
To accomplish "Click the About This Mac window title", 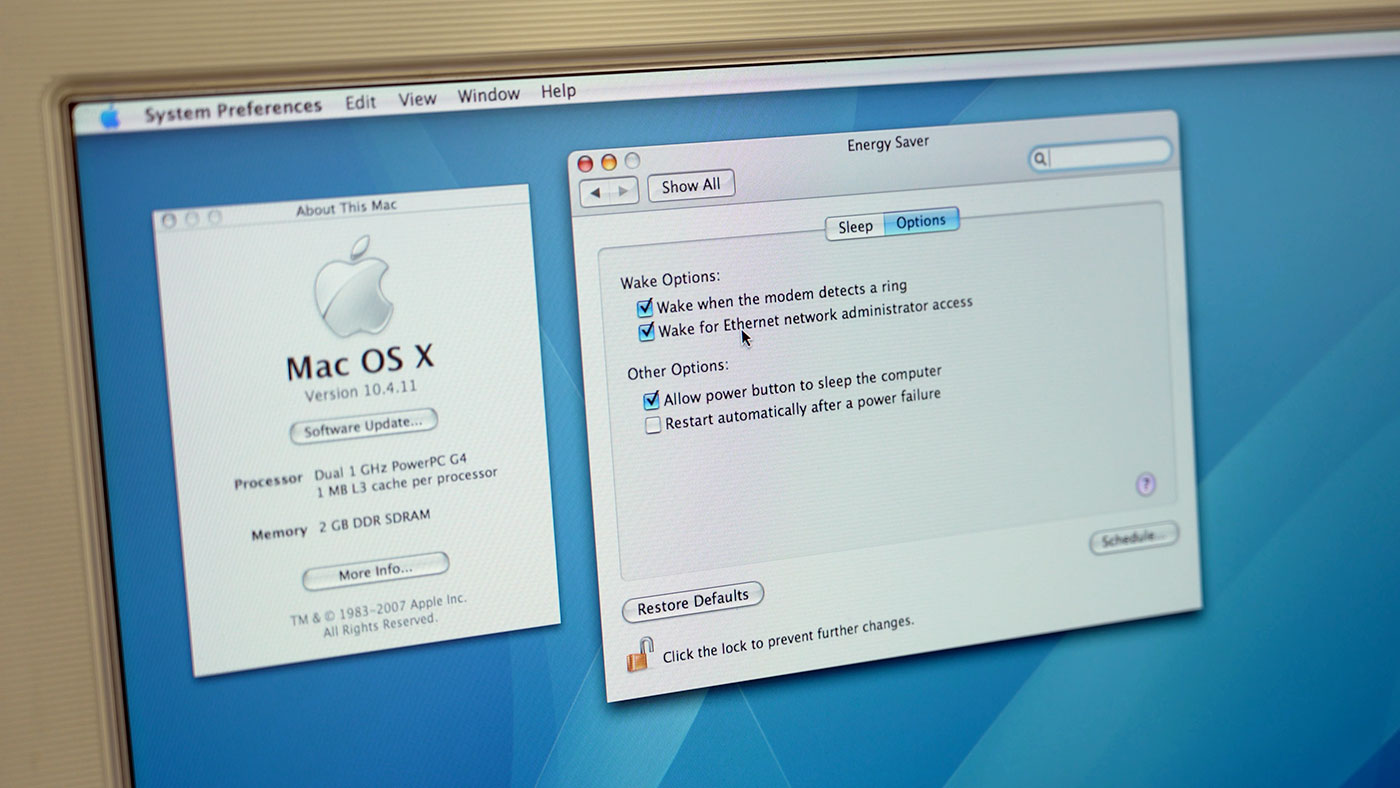I will coord(346,208).
